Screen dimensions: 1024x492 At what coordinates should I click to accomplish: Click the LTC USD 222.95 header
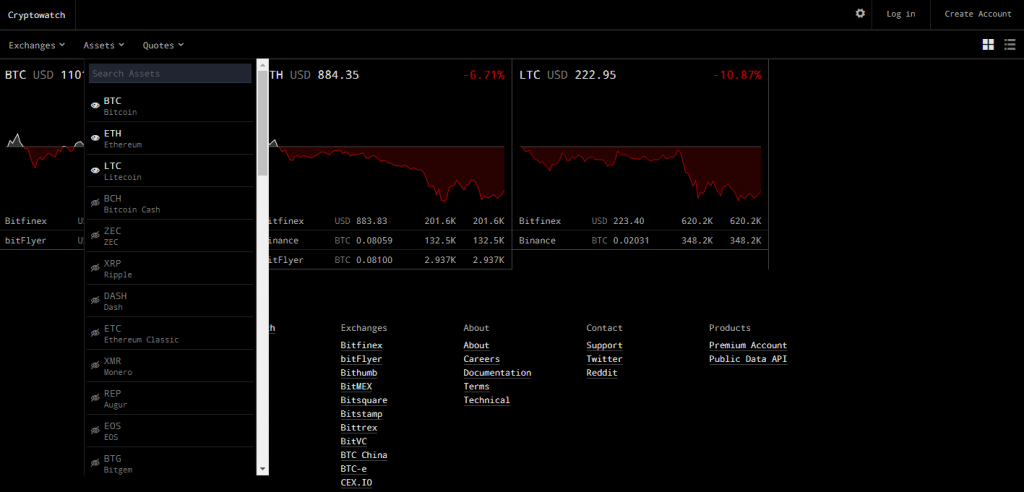click(x=568, y=75)
